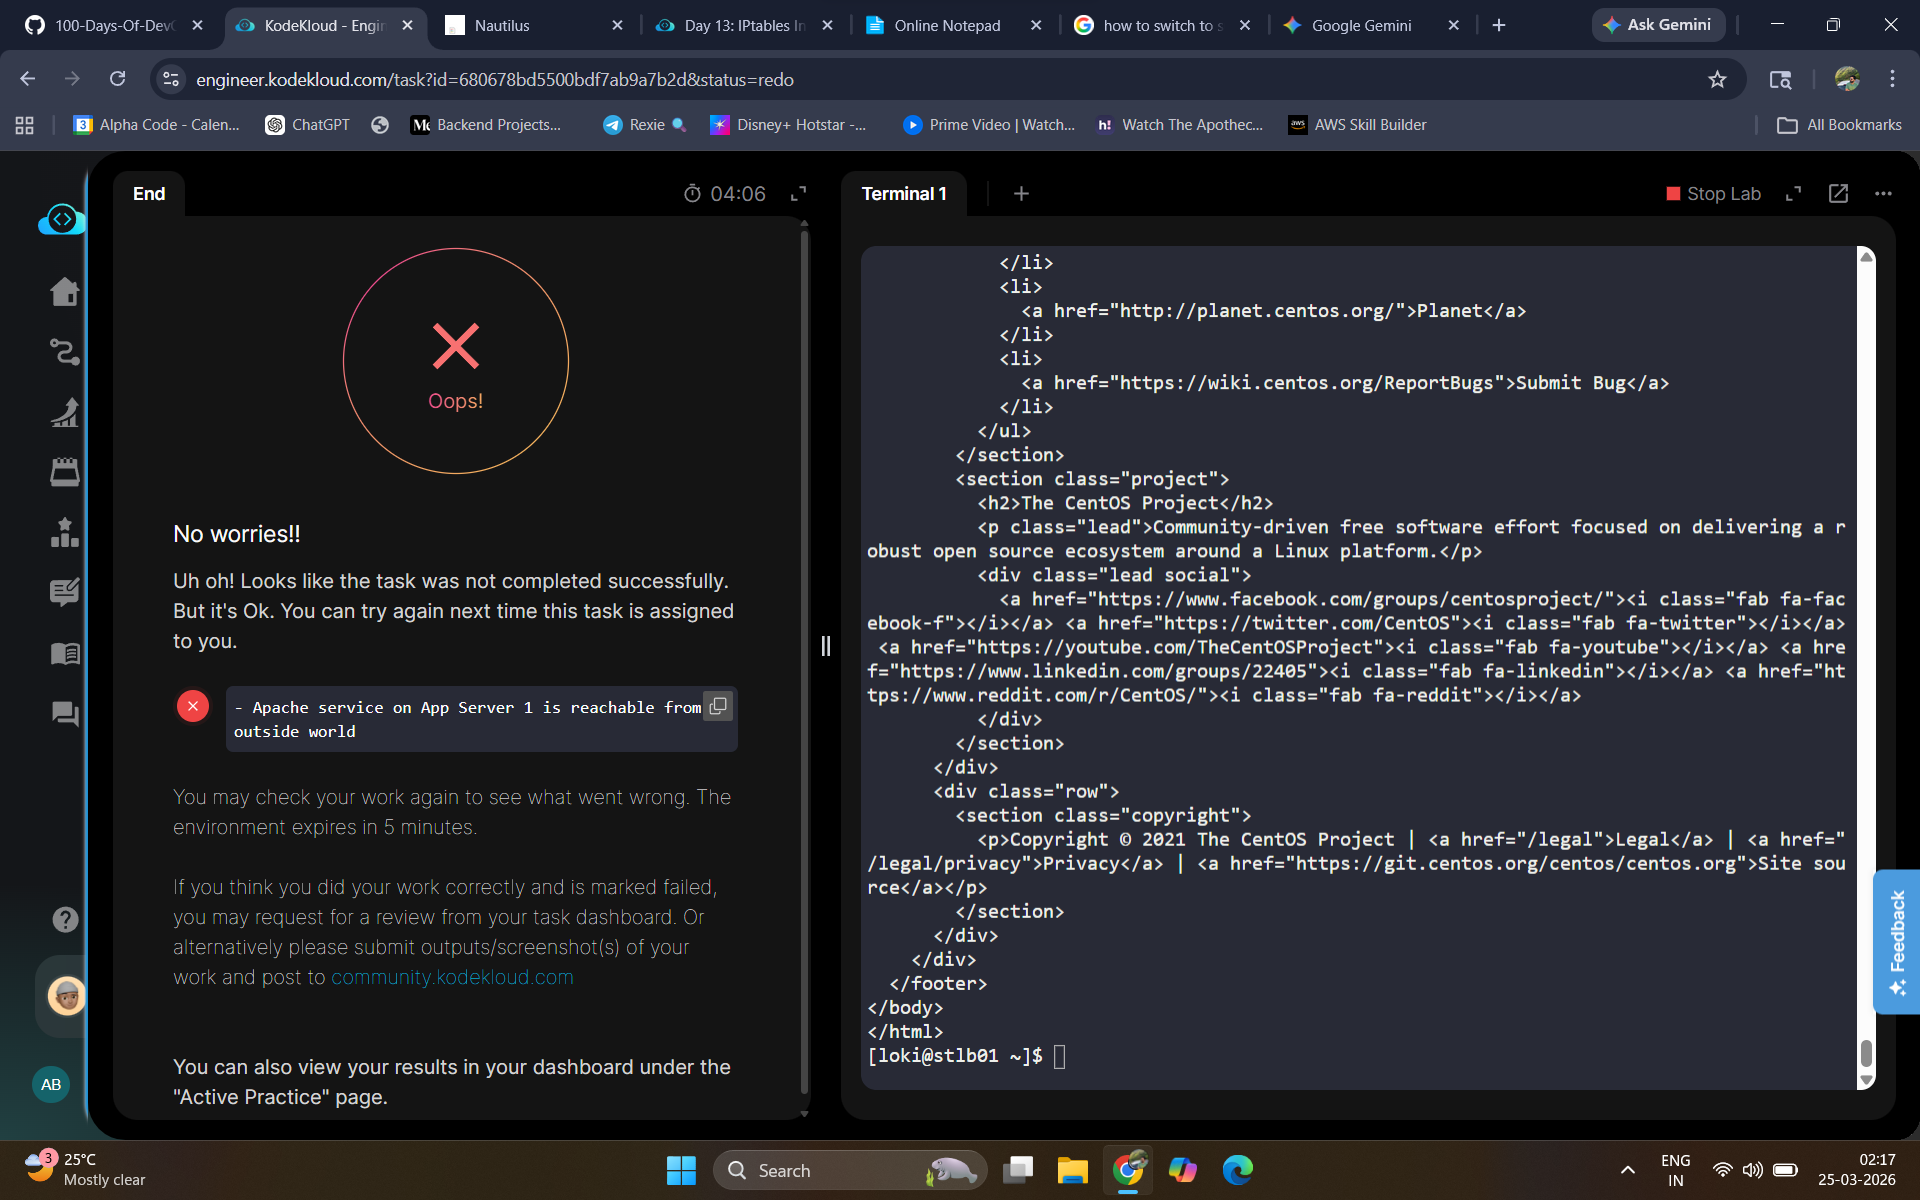This screenshot has height=1200, width=1920.
Task: Click the learning path route icon in the sidebar
Action: 65,352
